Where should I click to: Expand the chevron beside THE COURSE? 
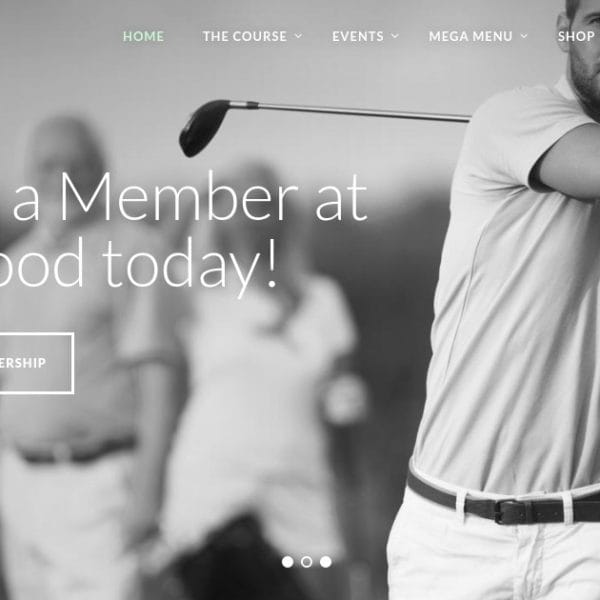pyautogui.click(x=298, y=36)
